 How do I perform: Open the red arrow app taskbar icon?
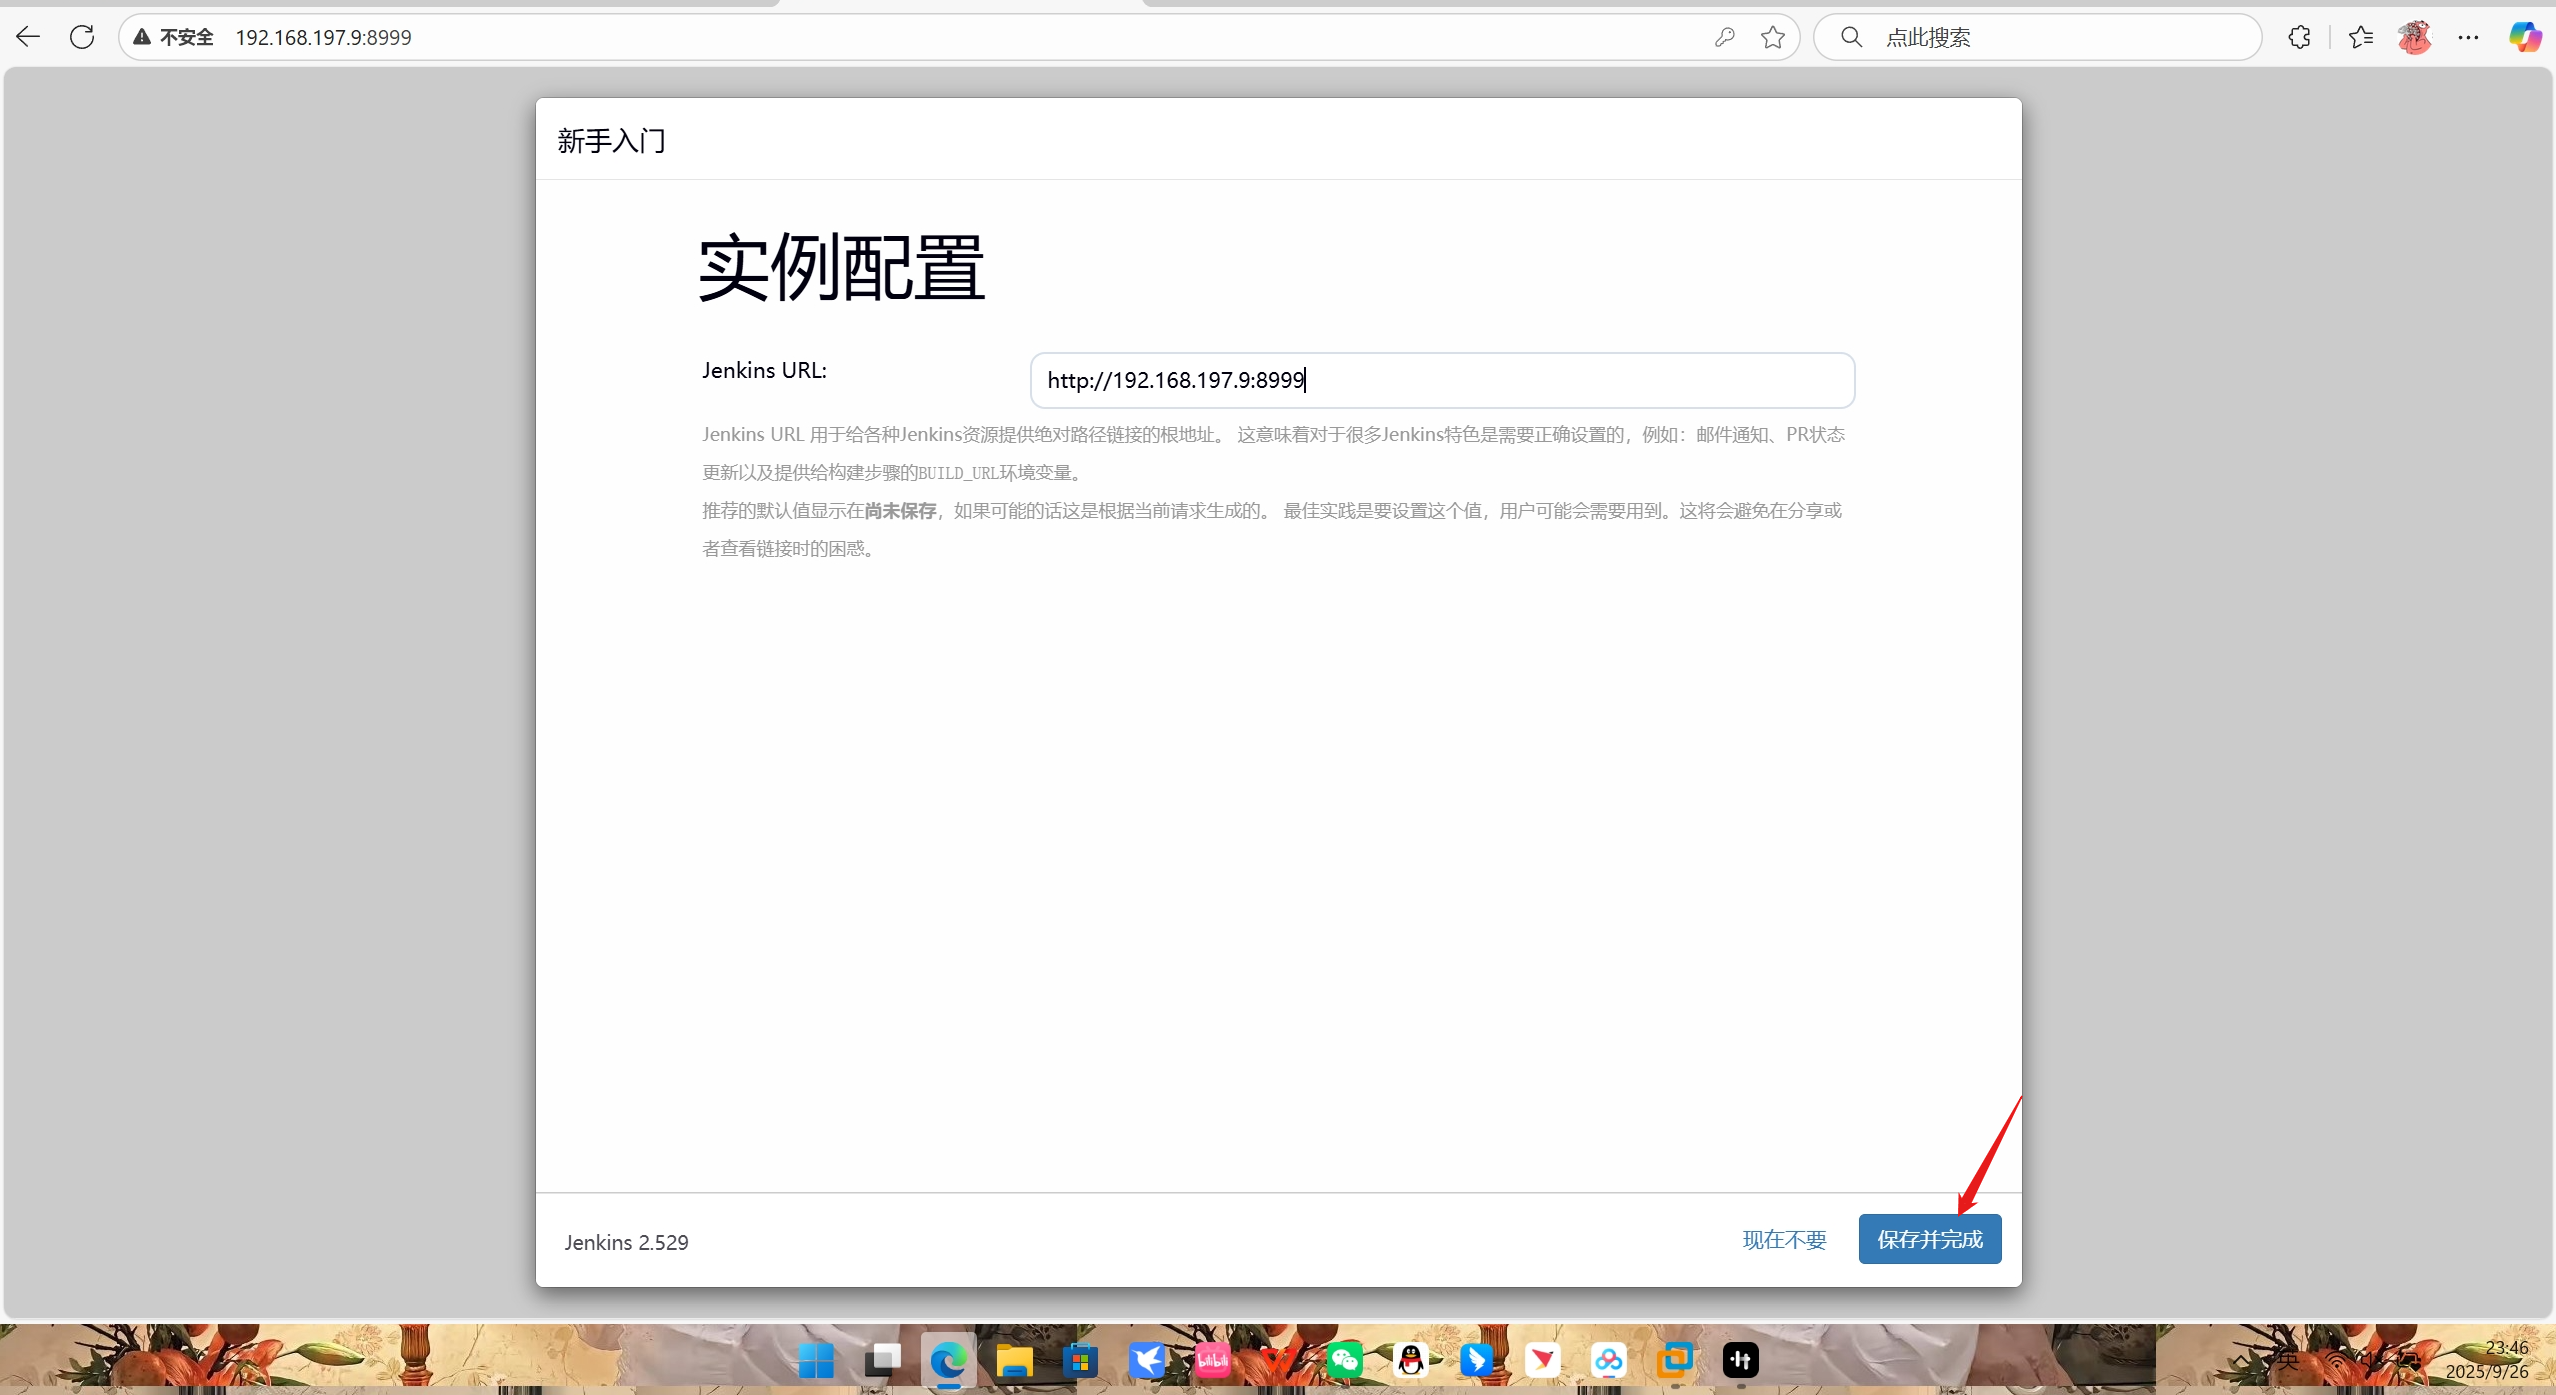tap(1543, 1360)
